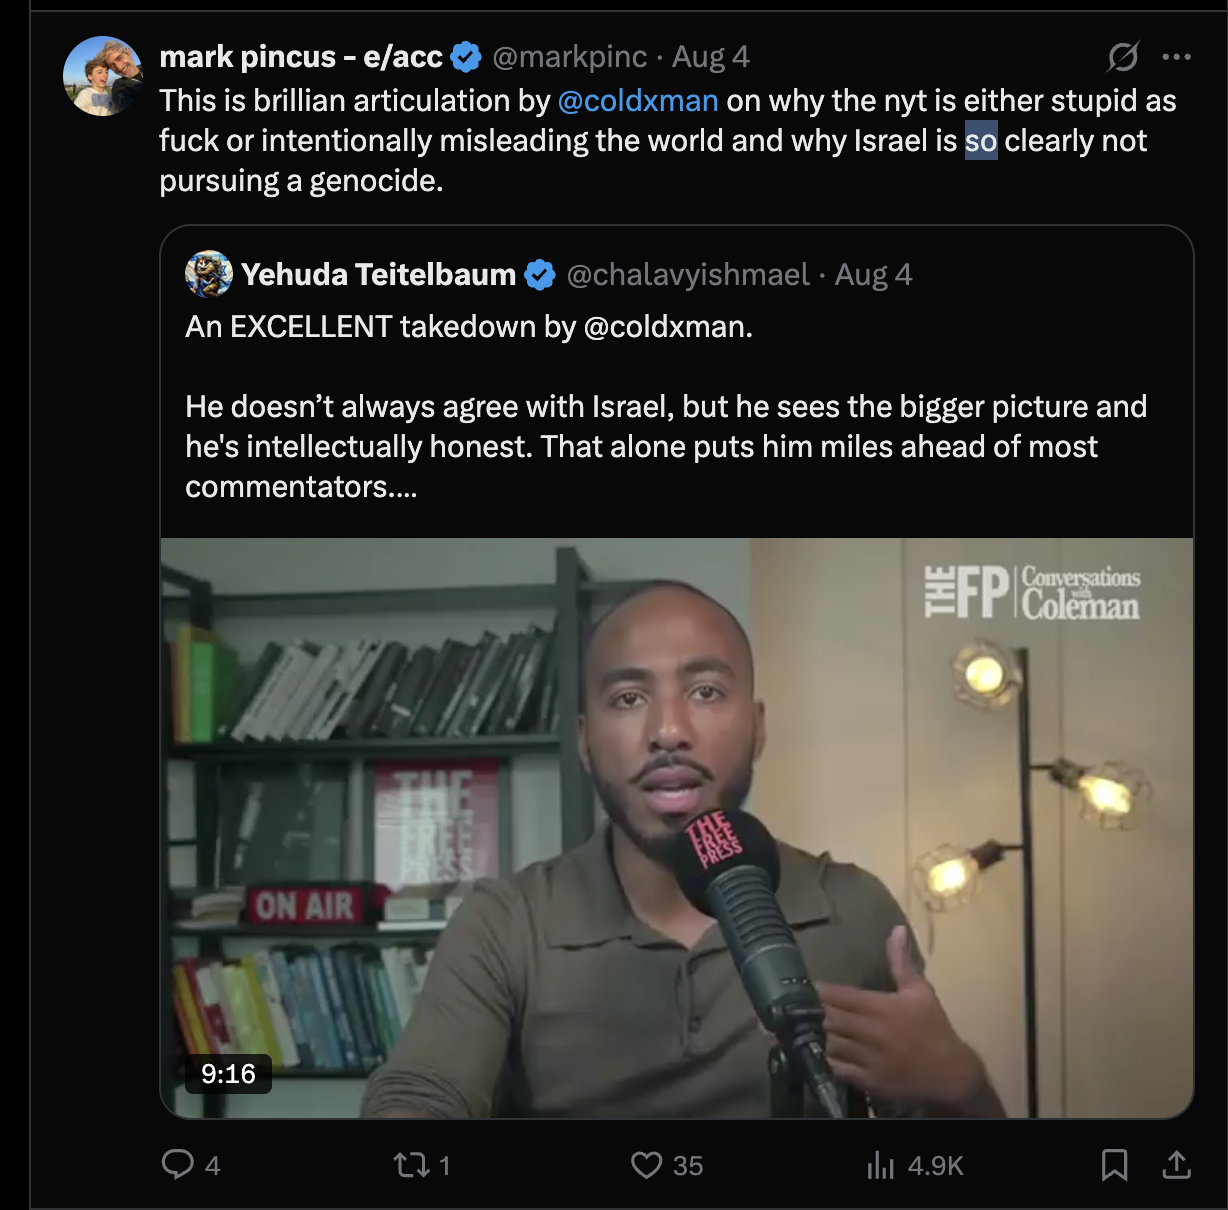Click Yehuda Teitelbaum's verified badge
The height and width of the screenshot is (1210, 1228).
pyautogui.click(x=540, y=274)
